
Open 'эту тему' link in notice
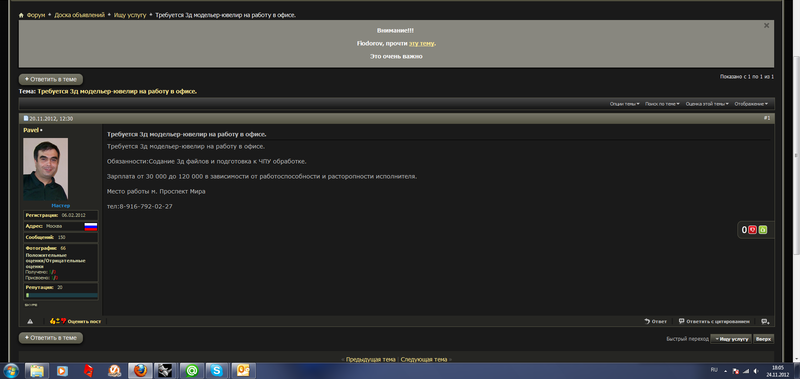point(421,43)
